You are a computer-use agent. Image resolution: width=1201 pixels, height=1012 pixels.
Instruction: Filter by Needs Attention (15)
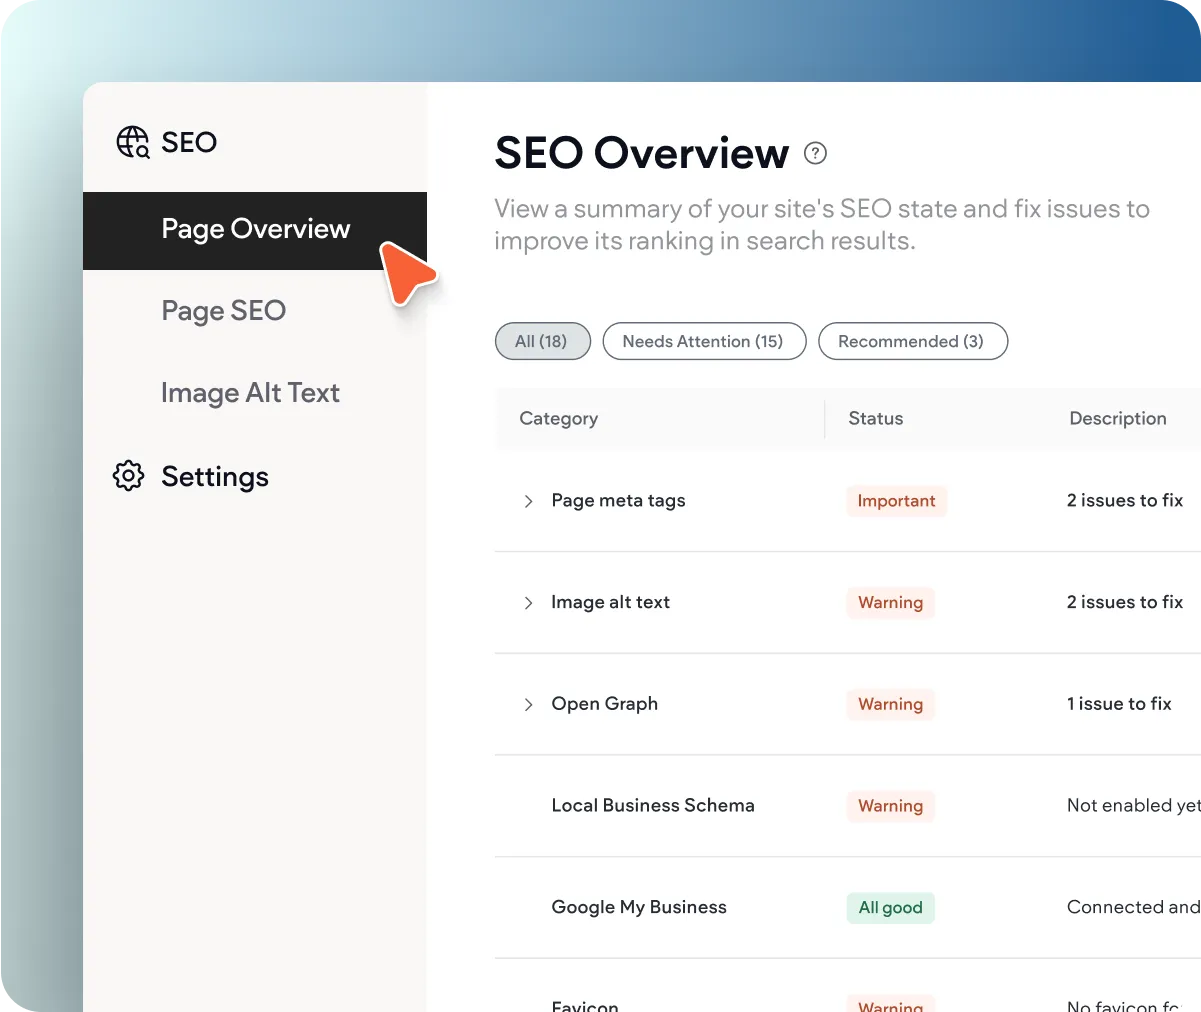tap(702, 341)
